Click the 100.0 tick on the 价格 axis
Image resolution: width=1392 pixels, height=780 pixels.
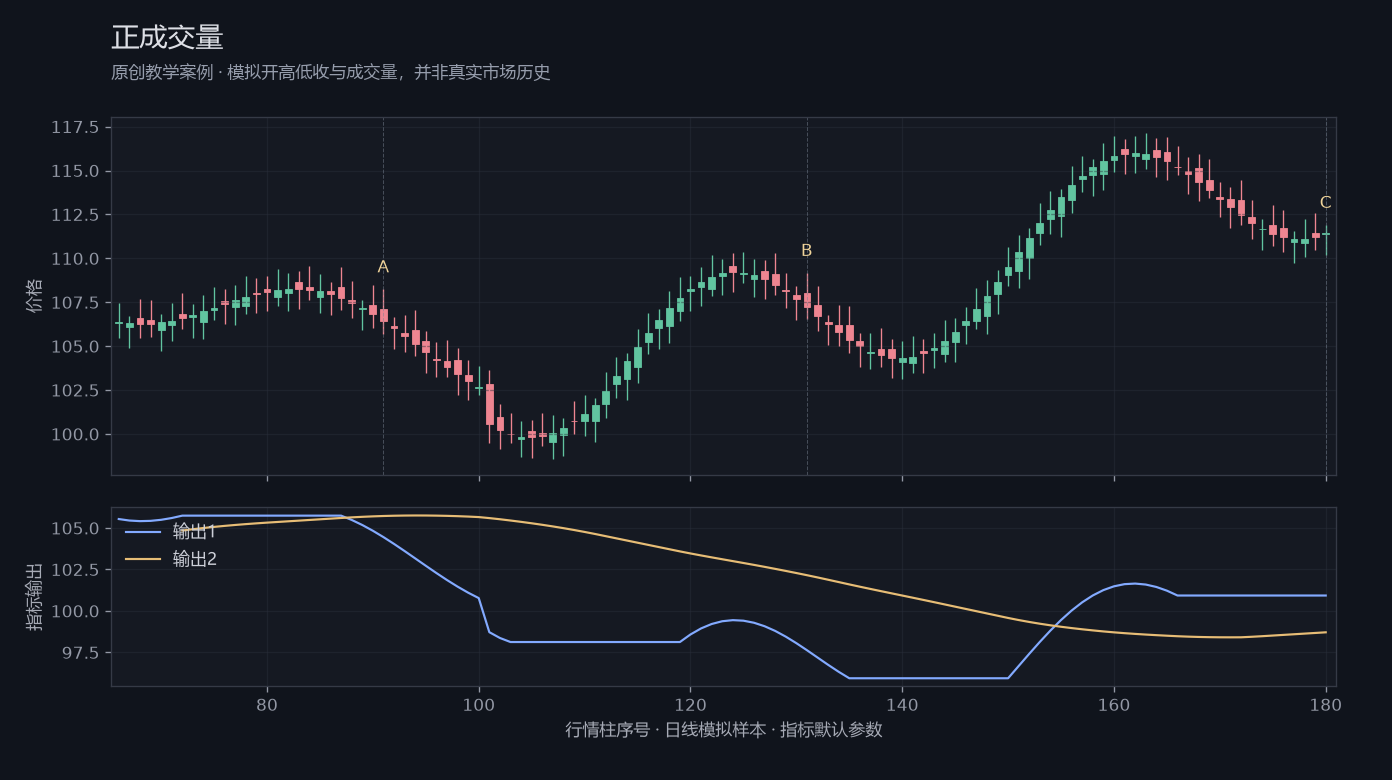coord(75,435)
